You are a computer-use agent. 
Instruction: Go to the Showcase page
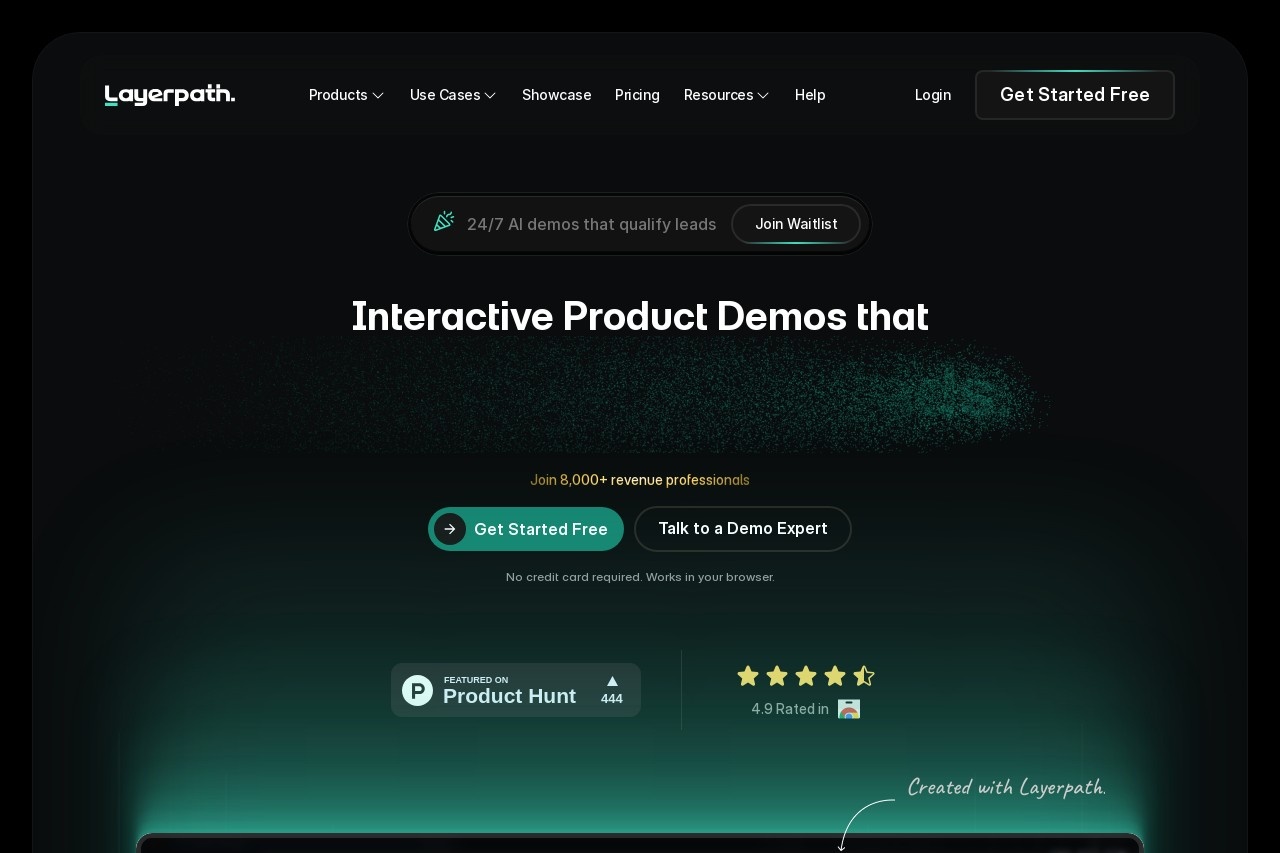557,95
